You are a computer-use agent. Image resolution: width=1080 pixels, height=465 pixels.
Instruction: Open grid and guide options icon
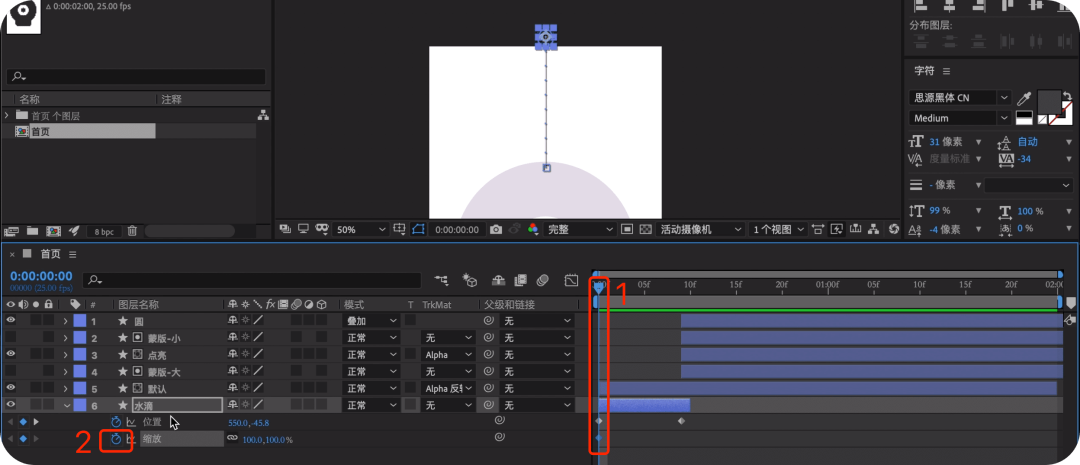coord(399,229)
